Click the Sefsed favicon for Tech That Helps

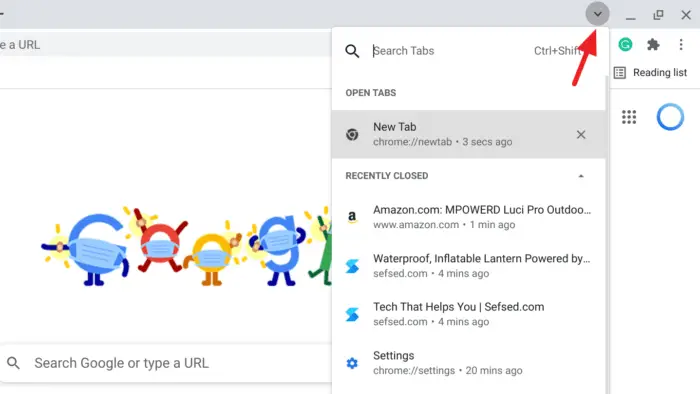(x=352, y=314)
